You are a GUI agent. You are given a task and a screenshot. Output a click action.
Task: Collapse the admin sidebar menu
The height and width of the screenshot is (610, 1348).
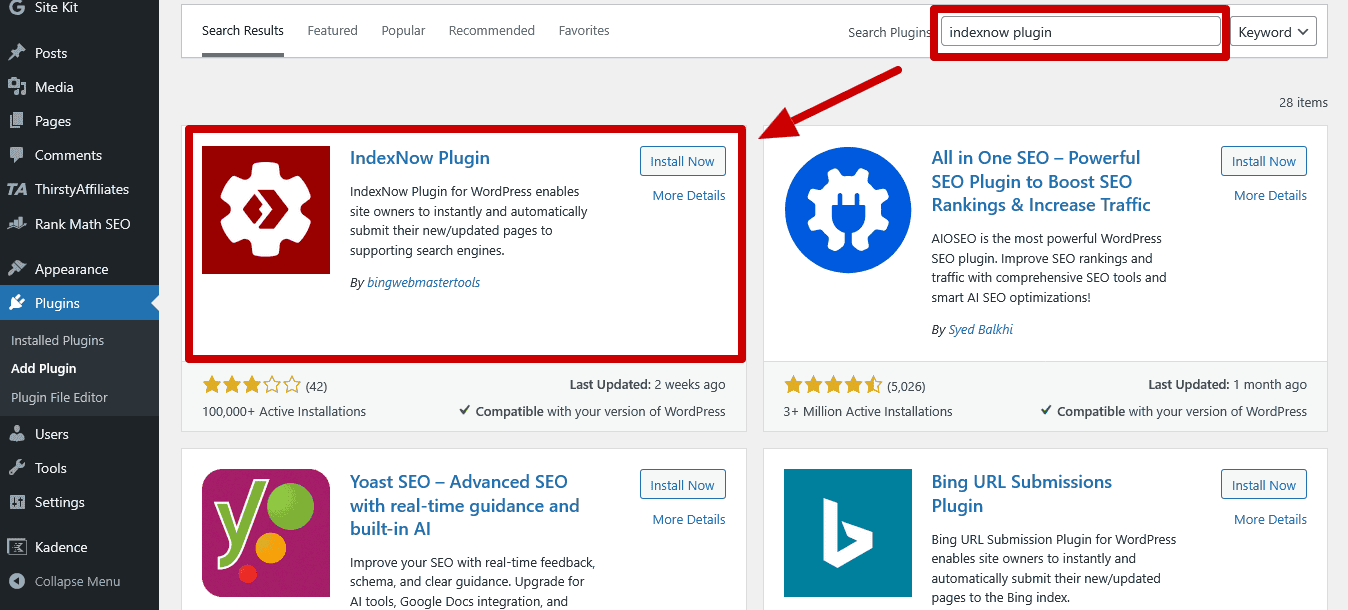(x=70, y=580)
